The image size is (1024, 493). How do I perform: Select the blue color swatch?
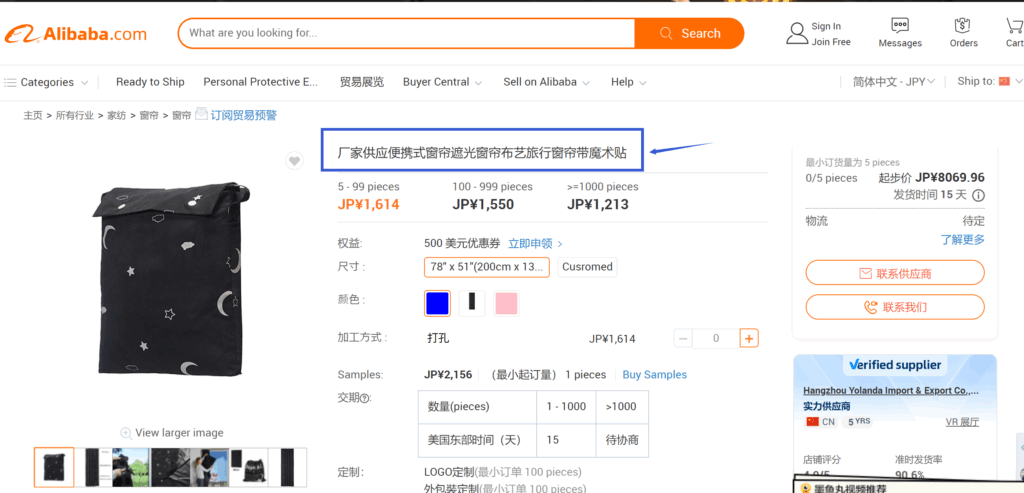point(437,304)
